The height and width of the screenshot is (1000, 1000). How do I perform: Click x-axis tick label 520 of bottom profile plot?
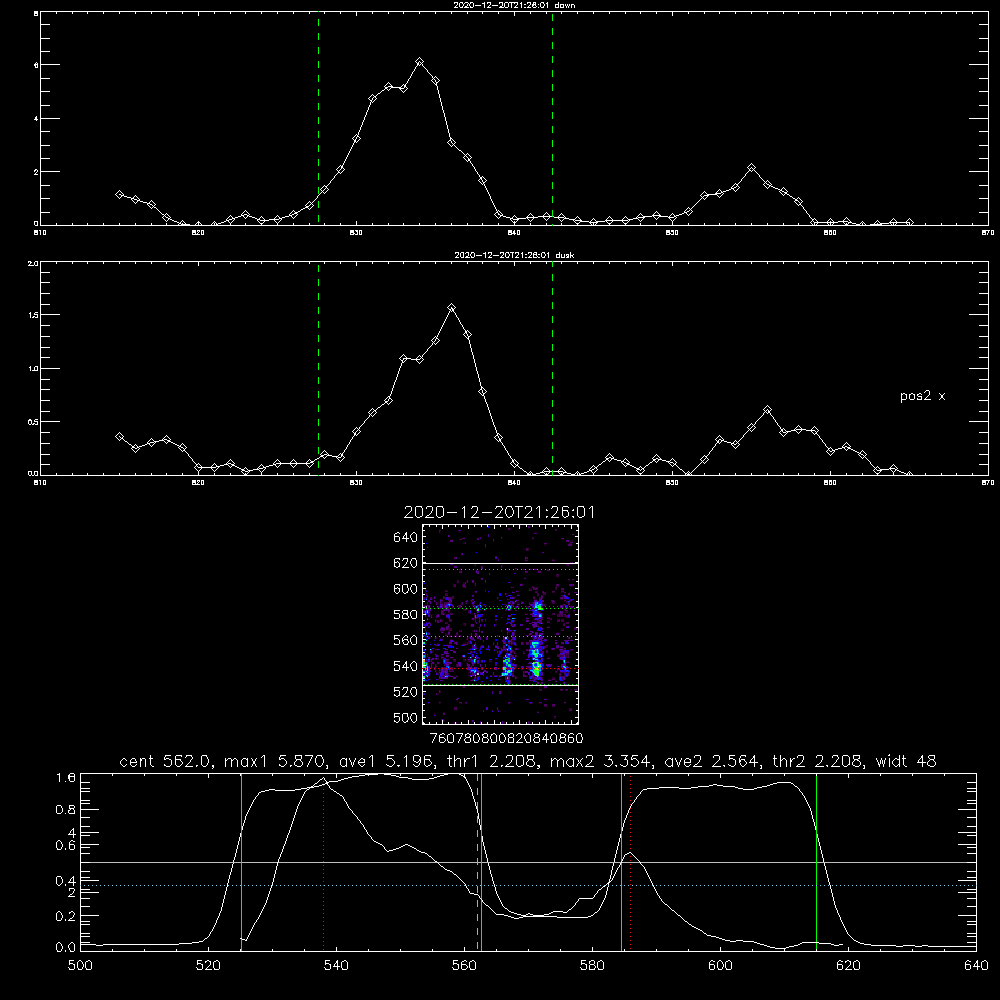coord(208,966)
